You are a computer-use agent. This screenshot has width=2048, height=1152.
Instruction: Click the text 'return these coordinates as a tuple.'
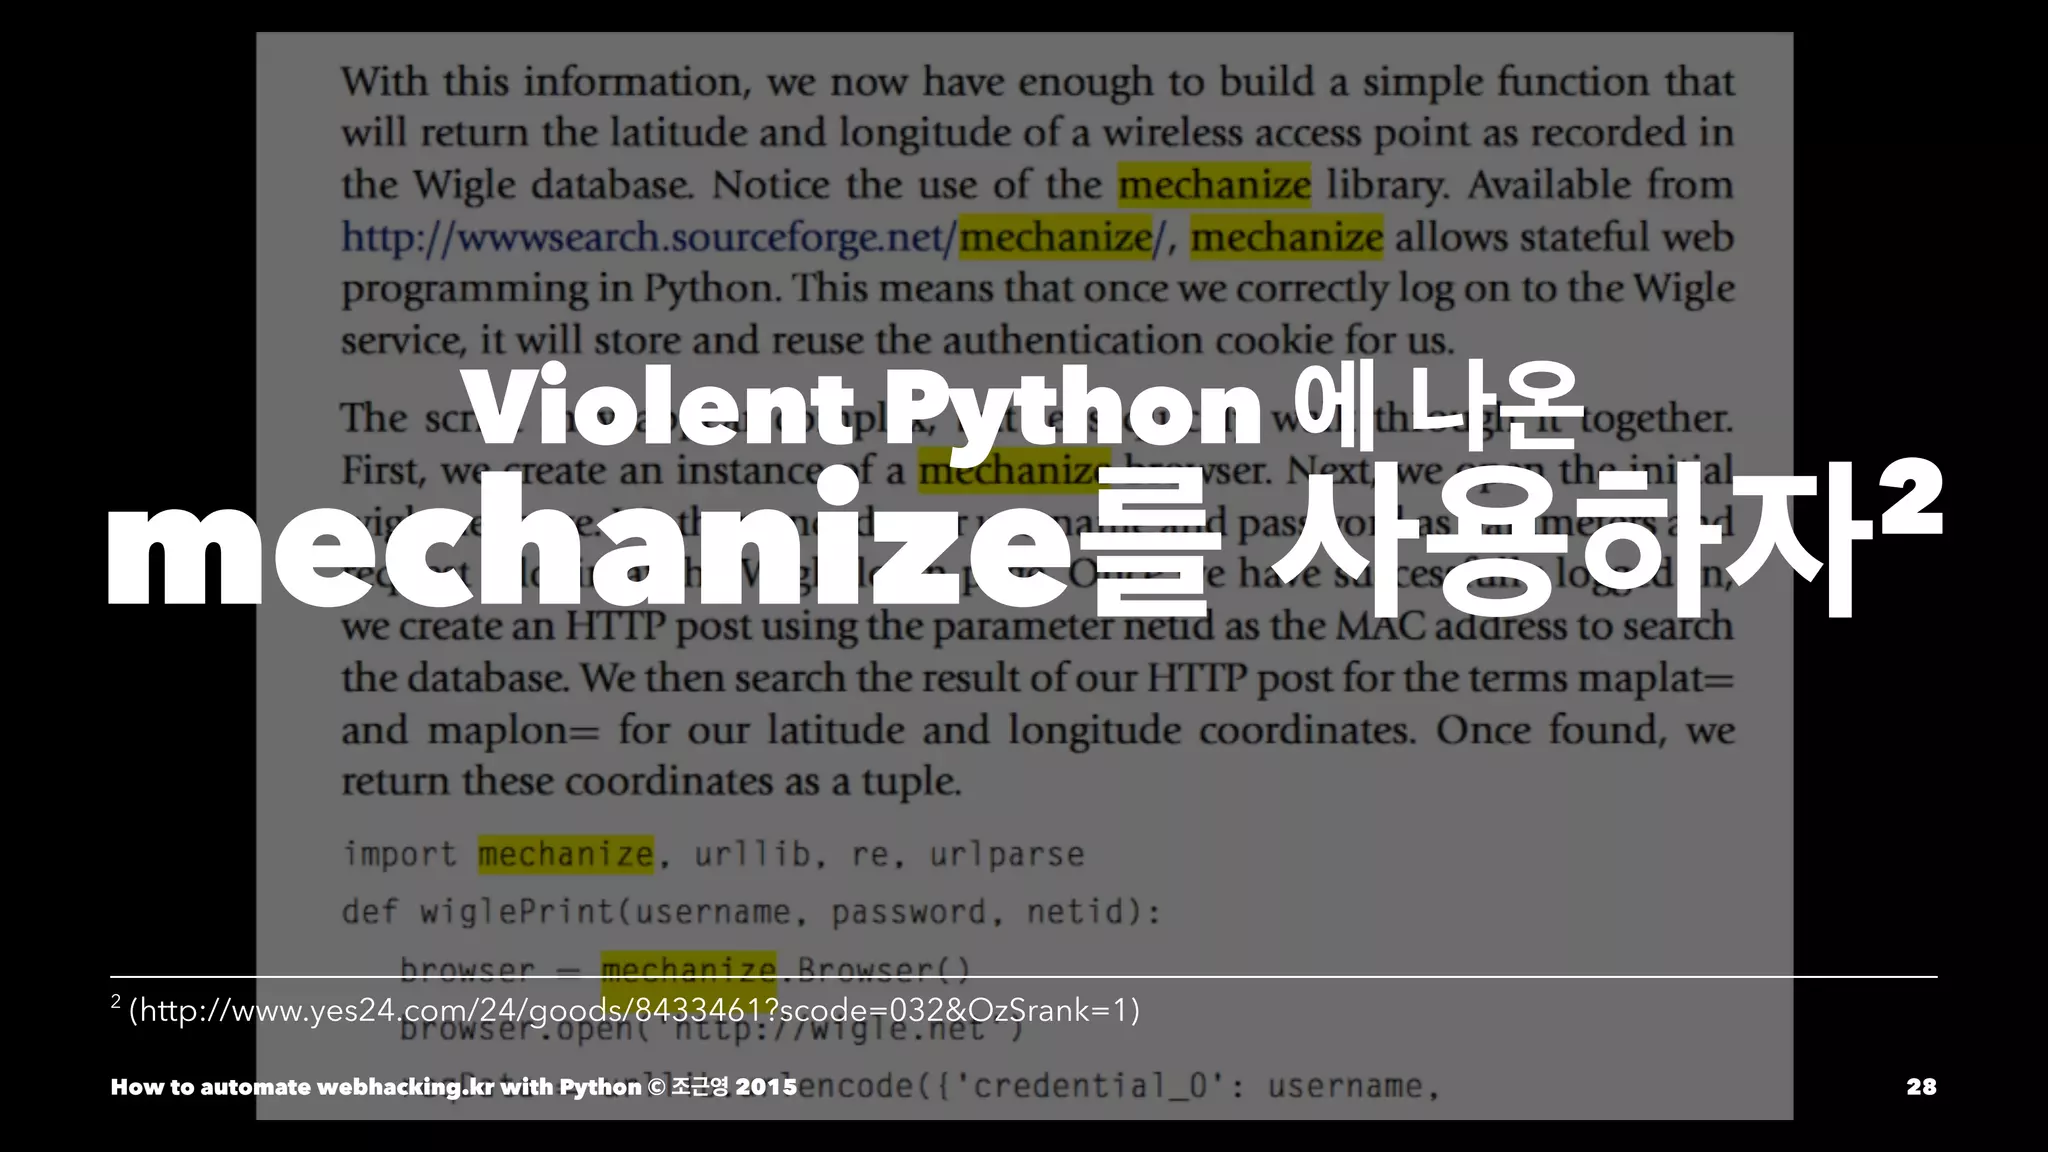tap(651, 781)
